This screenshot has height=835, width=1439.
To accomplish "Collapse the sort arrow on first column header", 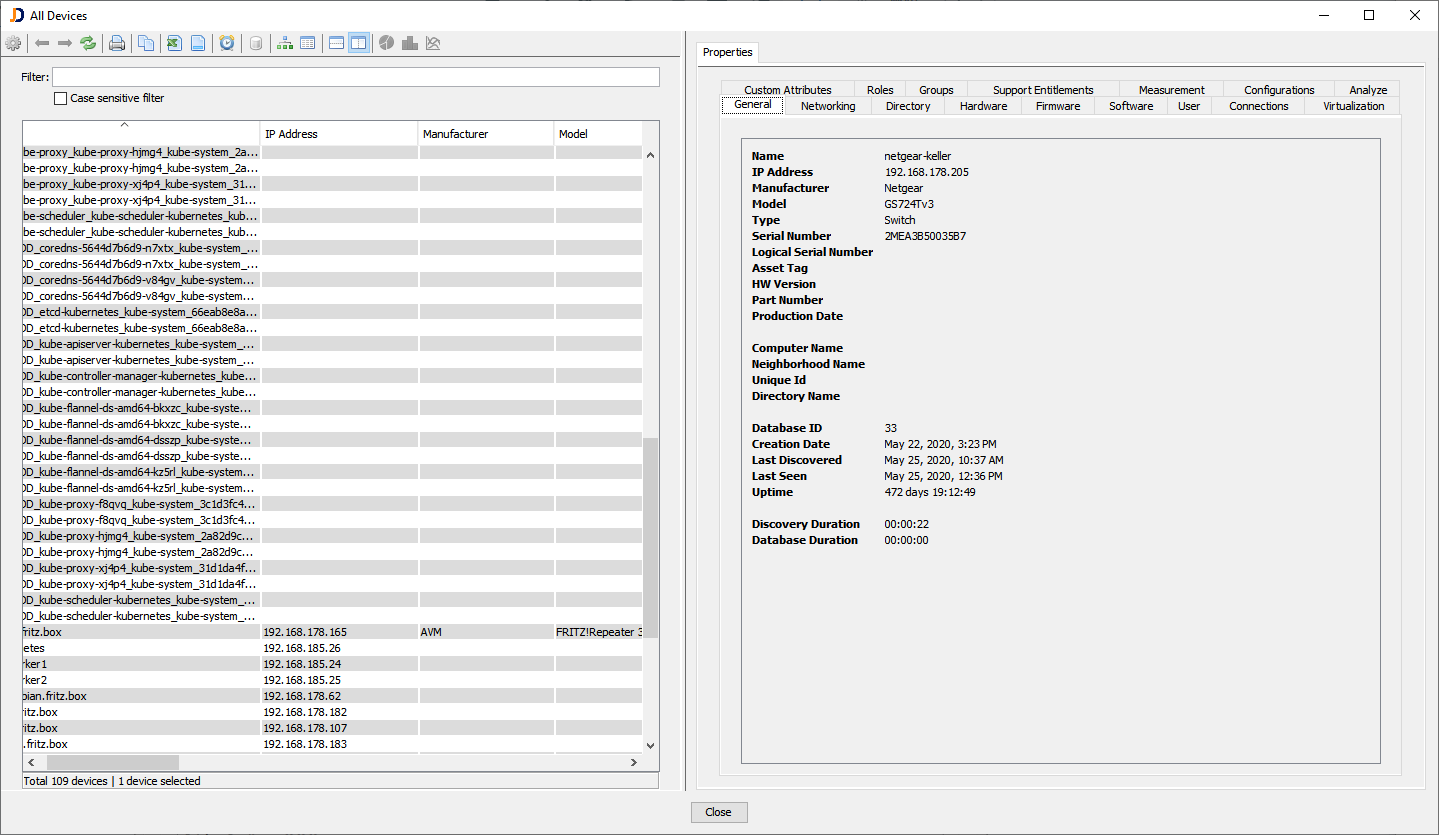I will pyautogui.click(x=124, y=124).
